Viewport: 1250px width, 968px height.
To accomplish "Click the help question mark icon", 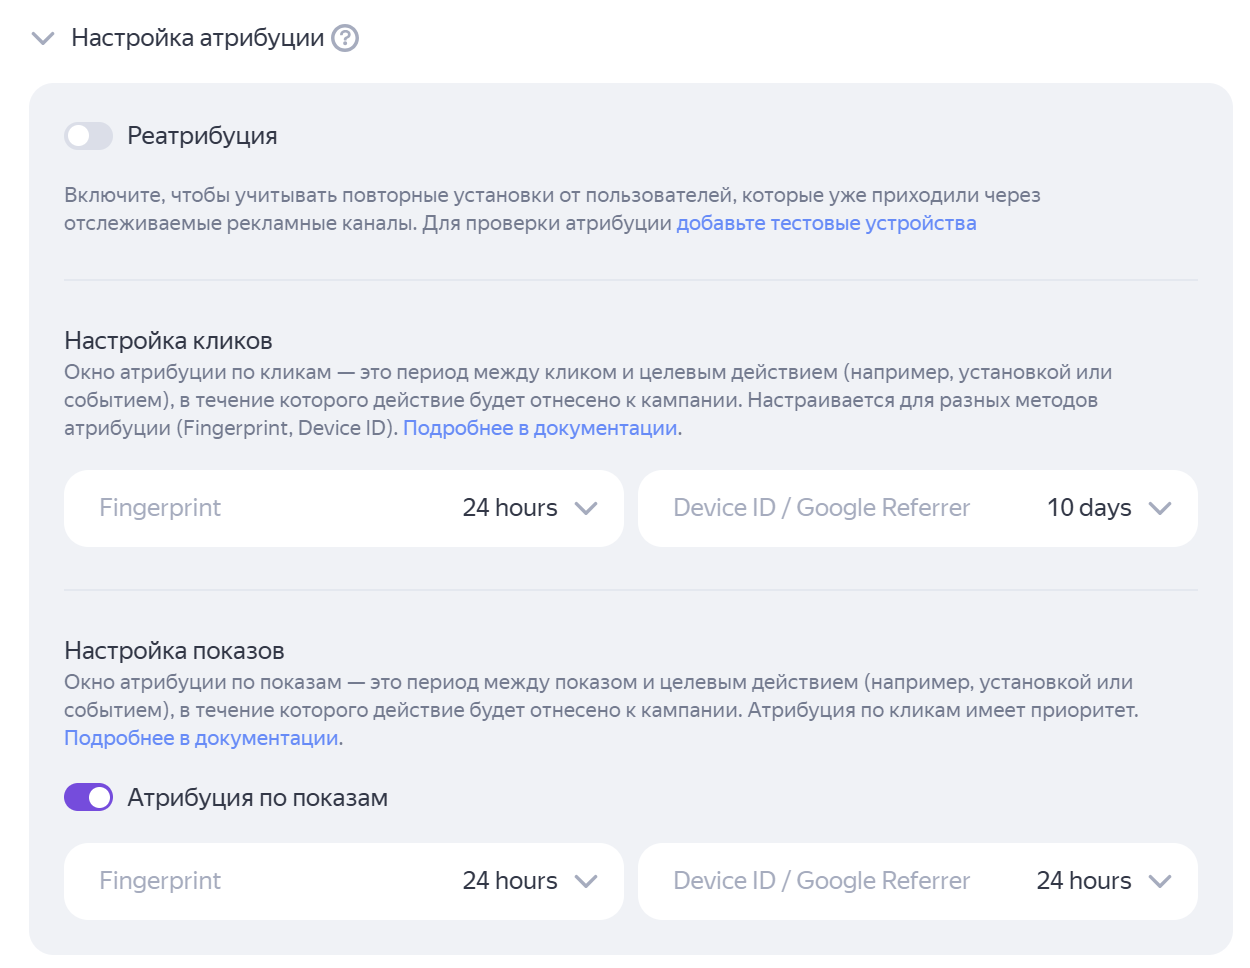I will tap(345, 38).
